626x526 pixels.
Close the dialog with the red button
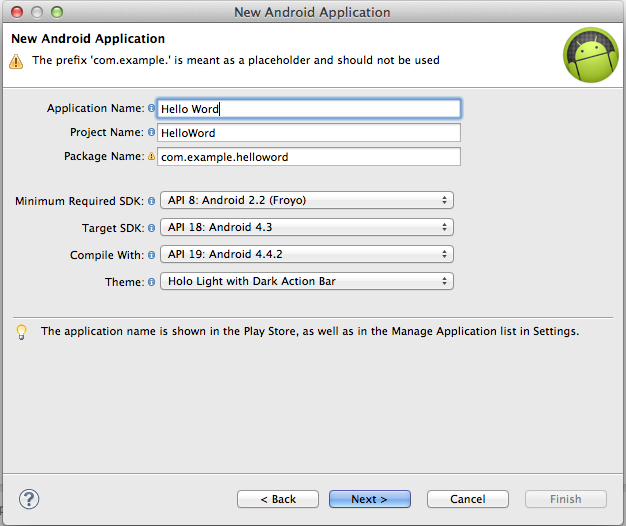pos(17,12)
